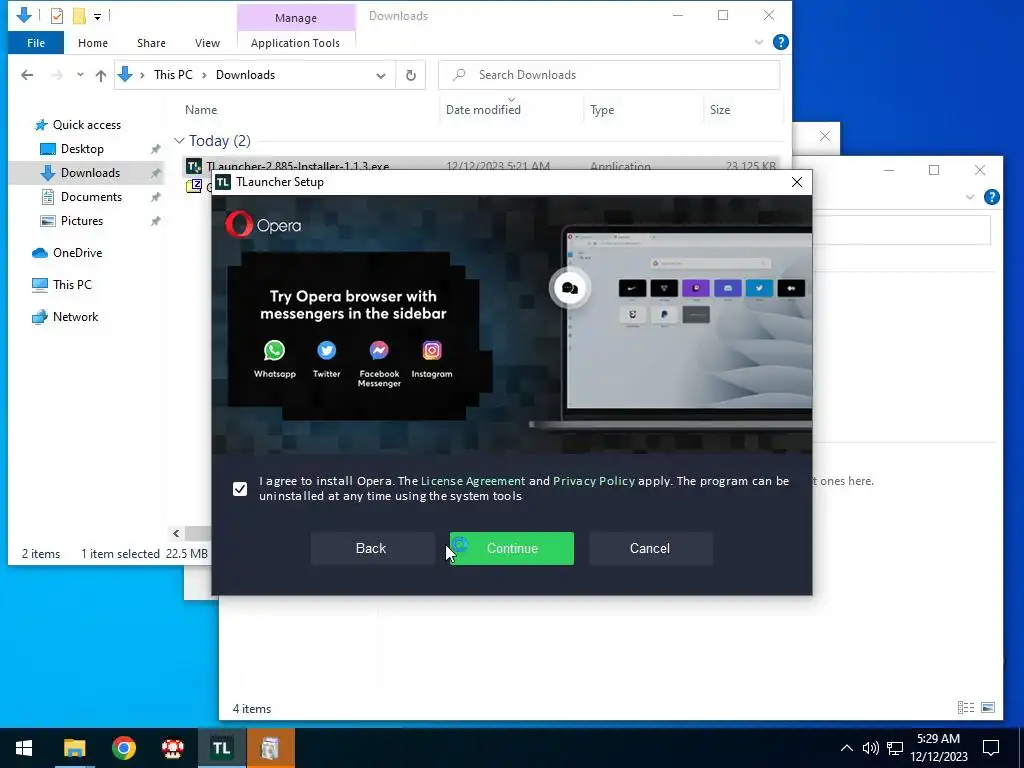Switch to details view in back window
The height and width of the screenshot is (768, 1024).
(965, 708)
